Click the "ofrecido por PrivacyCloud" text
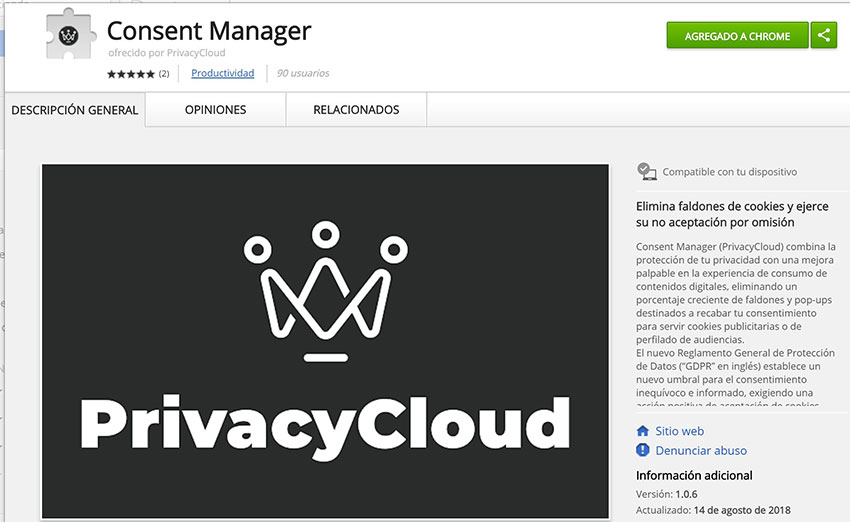 click(x=166, y=53)
